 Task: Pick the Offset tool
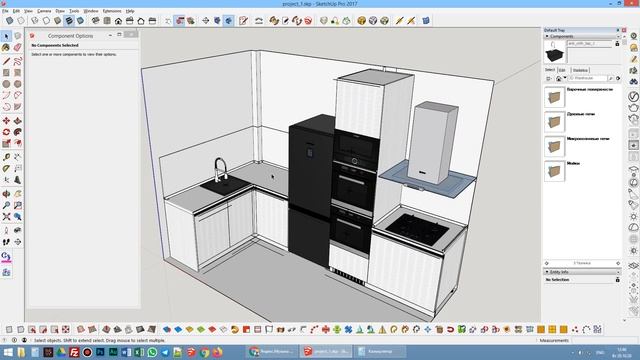coord(18,143)
